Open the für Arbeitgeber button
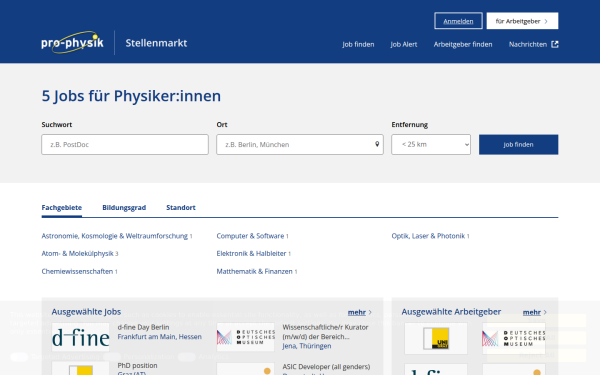The height and width of the screenshot is (375, 600). click(x=522, y=21)
